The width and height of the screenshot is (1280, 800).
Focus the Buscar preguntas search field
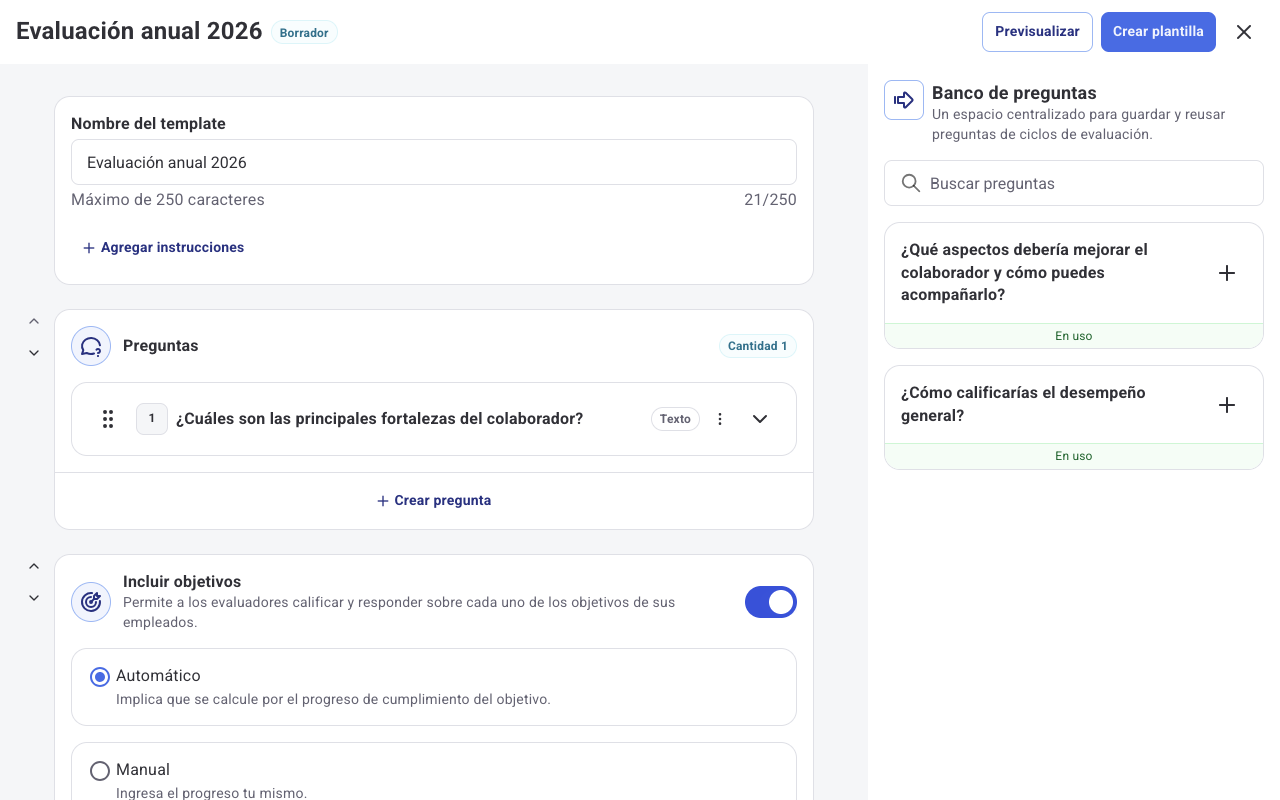pos(1074,183)
